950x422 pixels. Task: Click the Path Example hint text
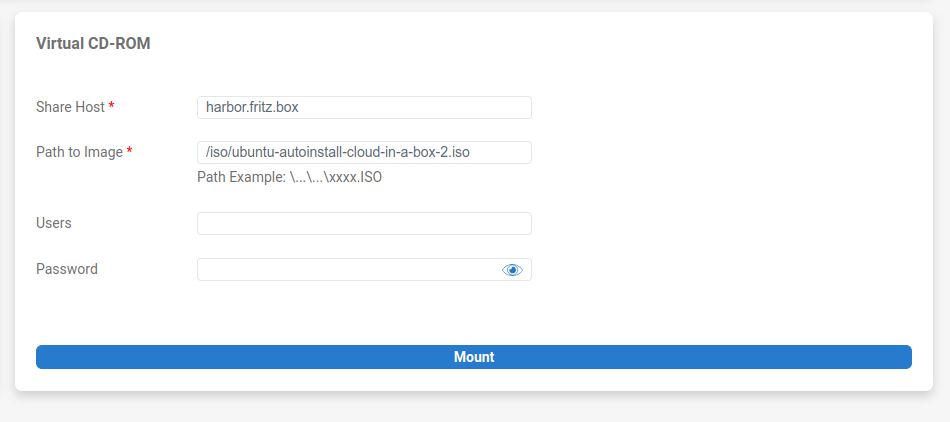click(x=290, y=177)
